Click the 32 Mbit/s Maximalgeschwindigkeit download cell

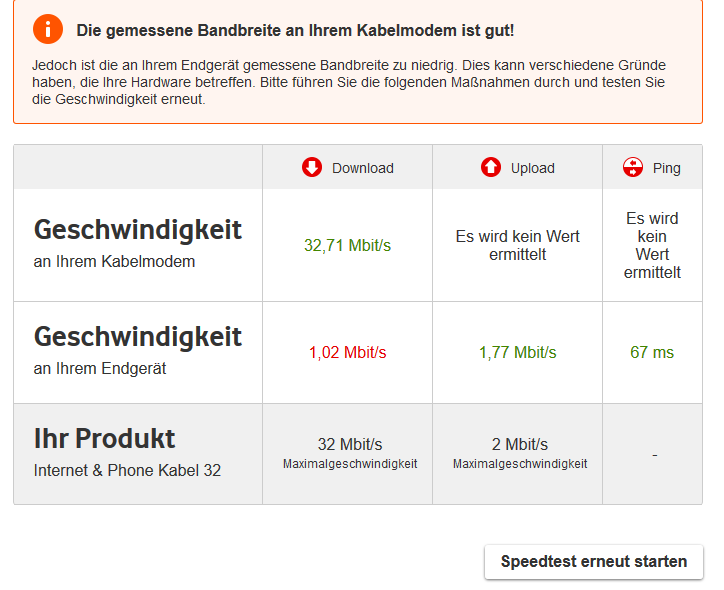pyautogui.click(x=349, y=452)
